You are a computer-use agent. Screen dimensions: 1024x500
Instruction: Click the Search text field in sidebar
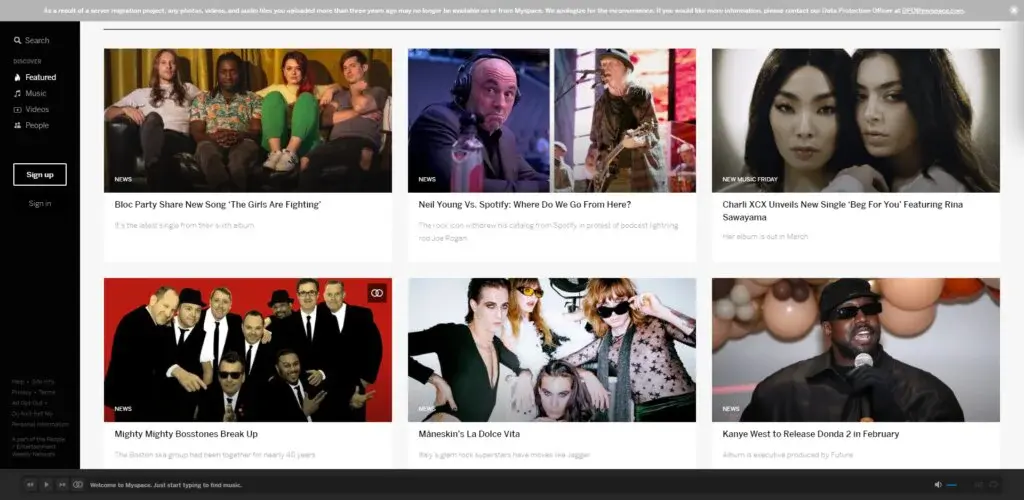pos(37,40)
